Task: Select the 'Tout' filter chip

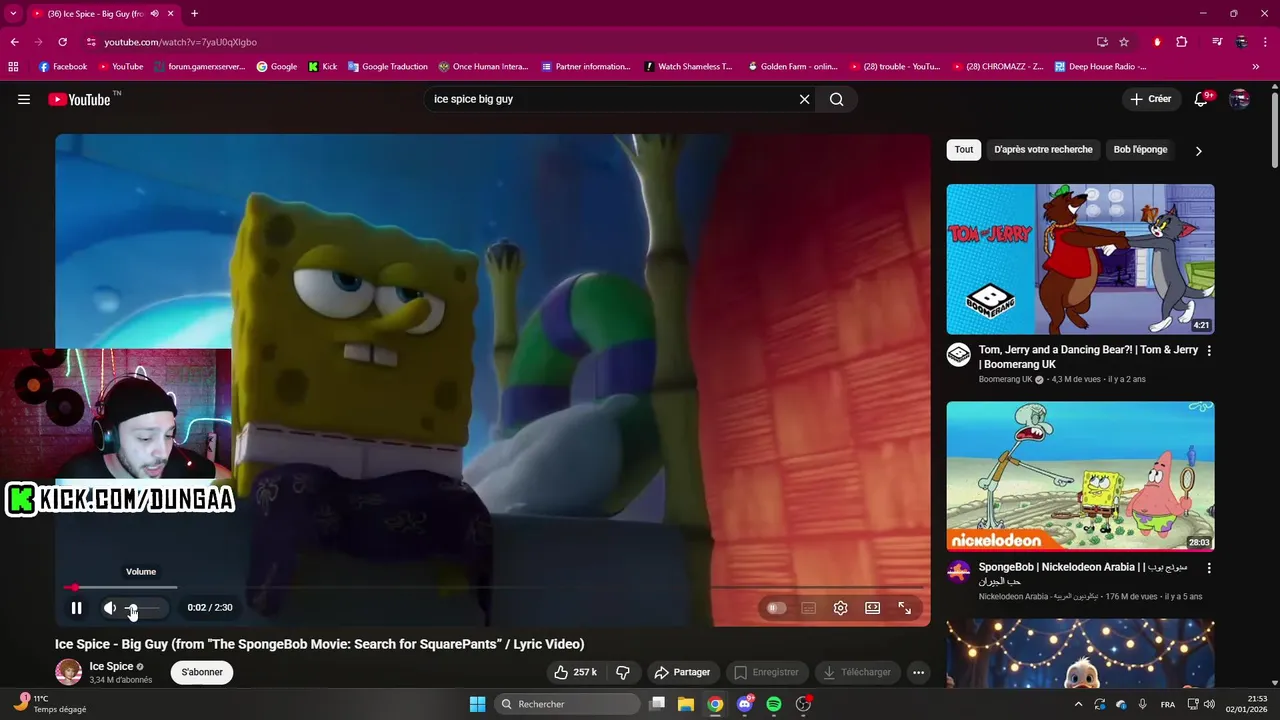Action: (x=963, y=150)
